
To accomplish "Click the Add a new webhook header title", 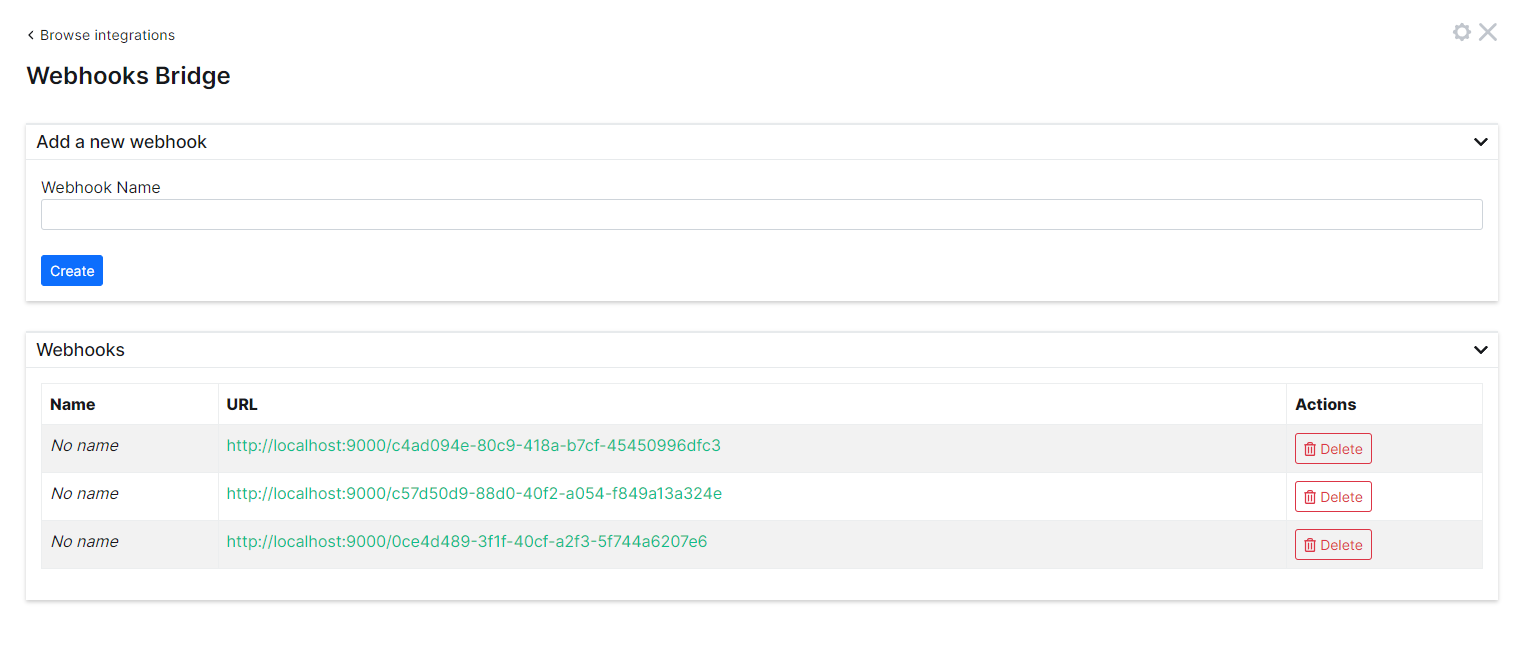I will (121, 142).
